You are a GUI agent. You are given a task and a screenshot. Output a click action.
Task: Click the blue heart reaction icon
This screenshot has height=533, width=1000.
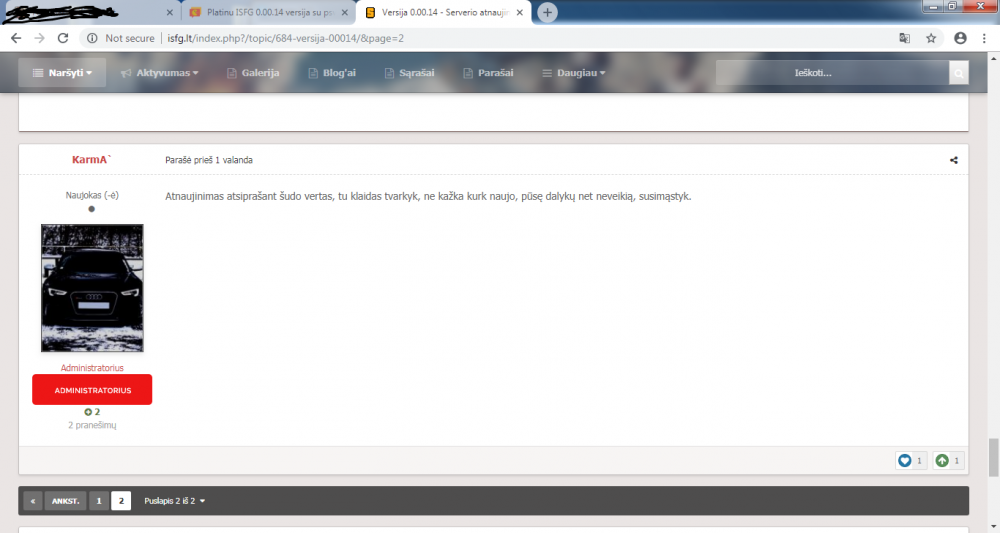[905, 461]
